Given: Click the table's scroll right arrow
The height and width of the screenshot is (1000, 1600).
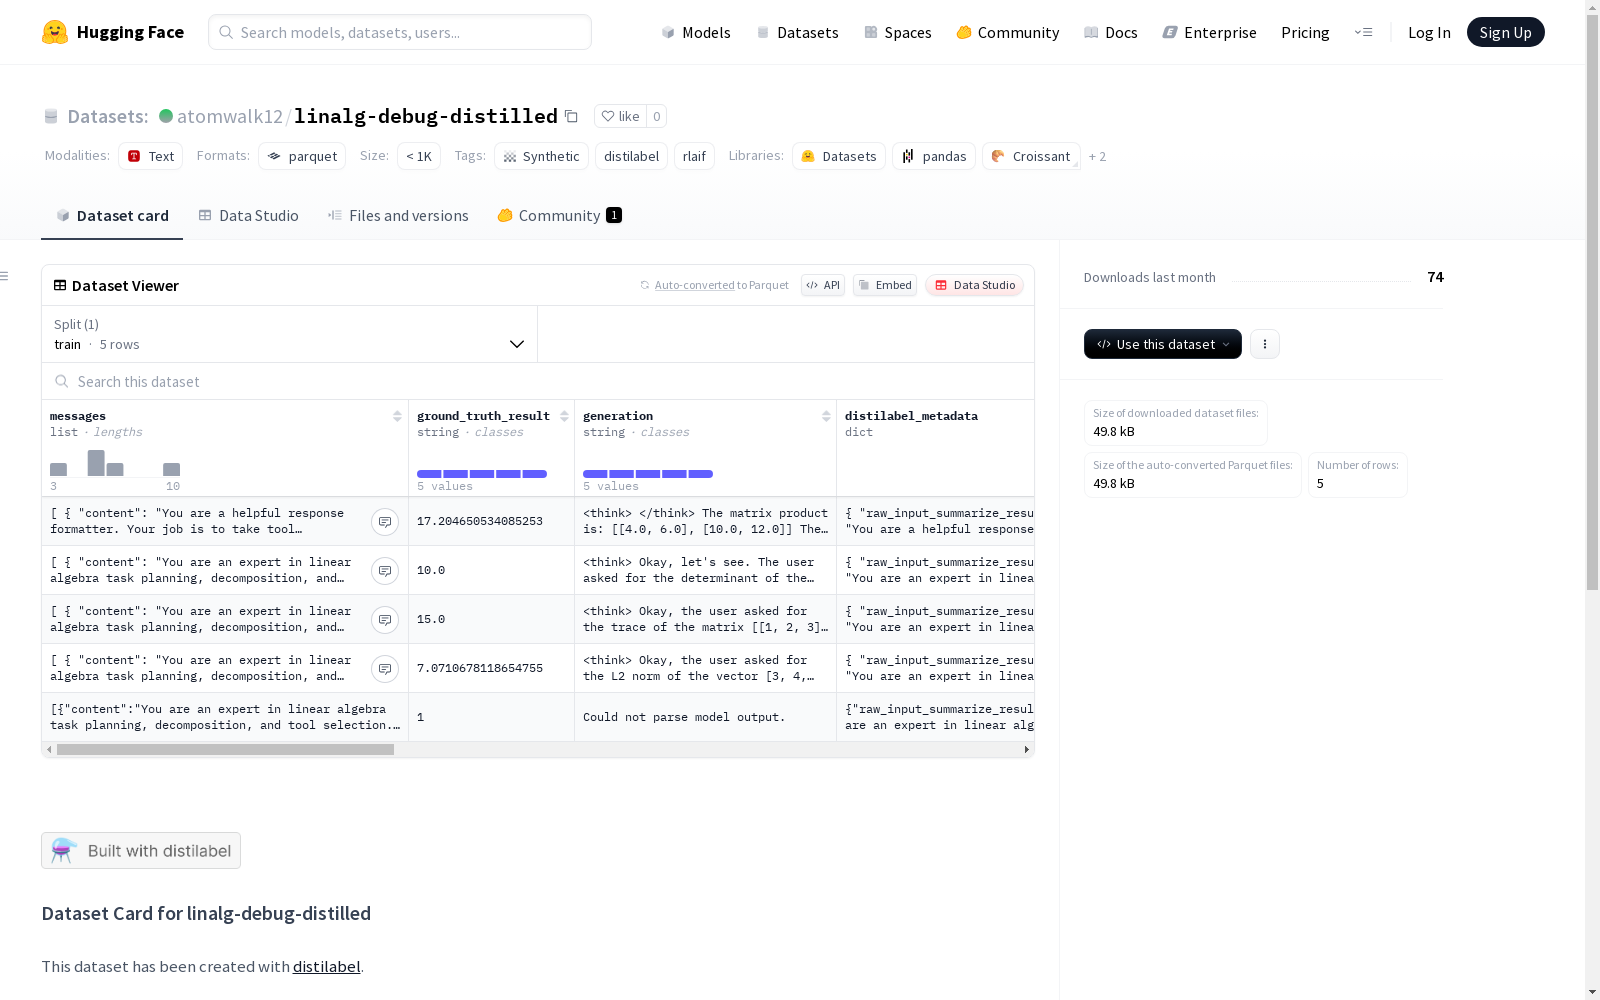Looking at the screenshot, I should pyautogui.click(x=1027, y=750).
